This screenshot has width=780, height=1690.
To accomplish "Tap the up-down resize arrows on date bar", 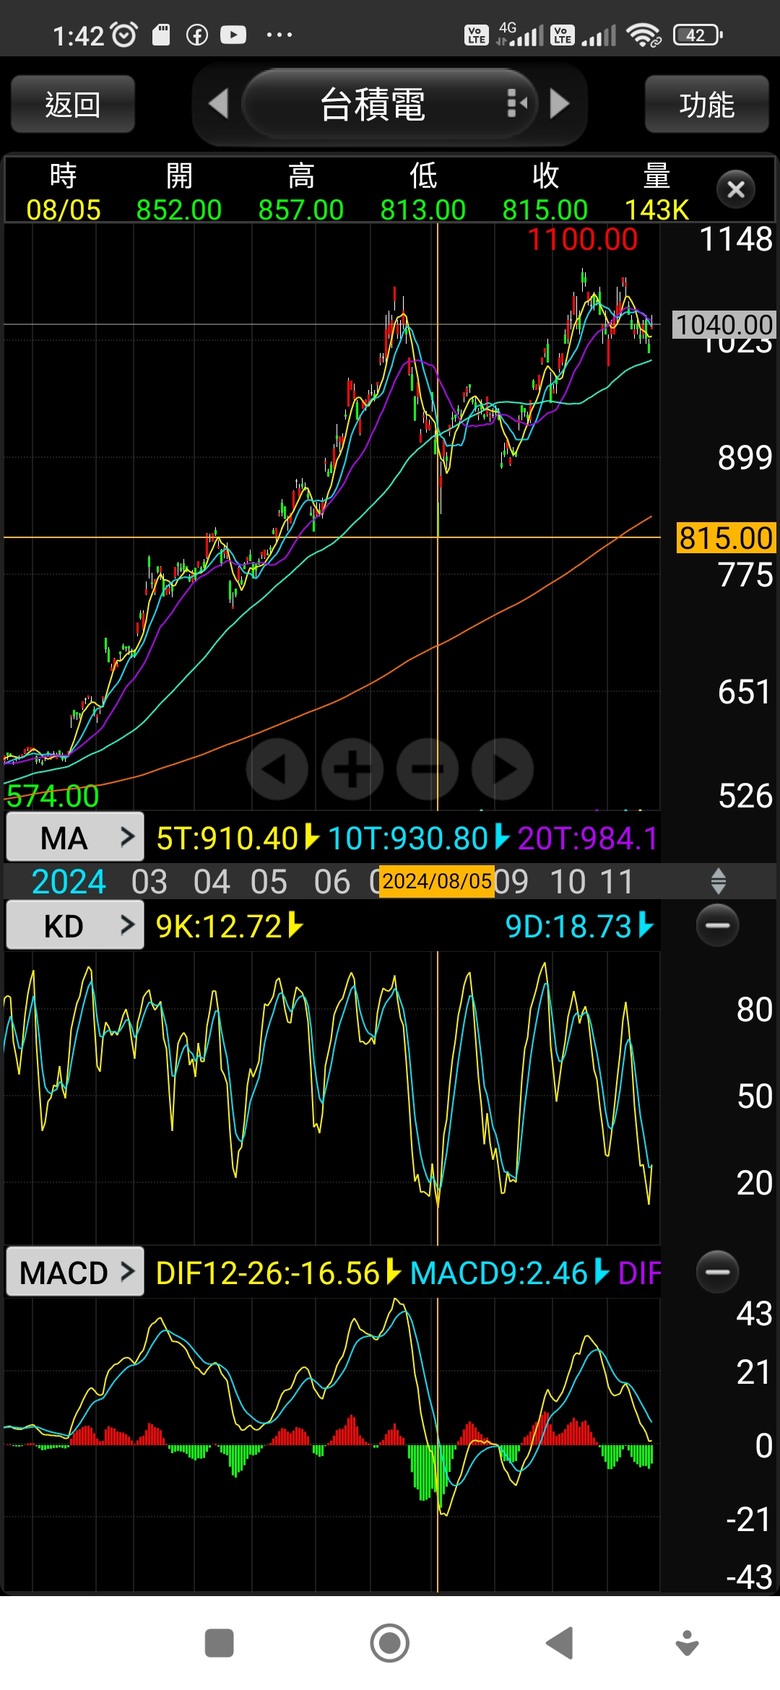I will point(718,881).
